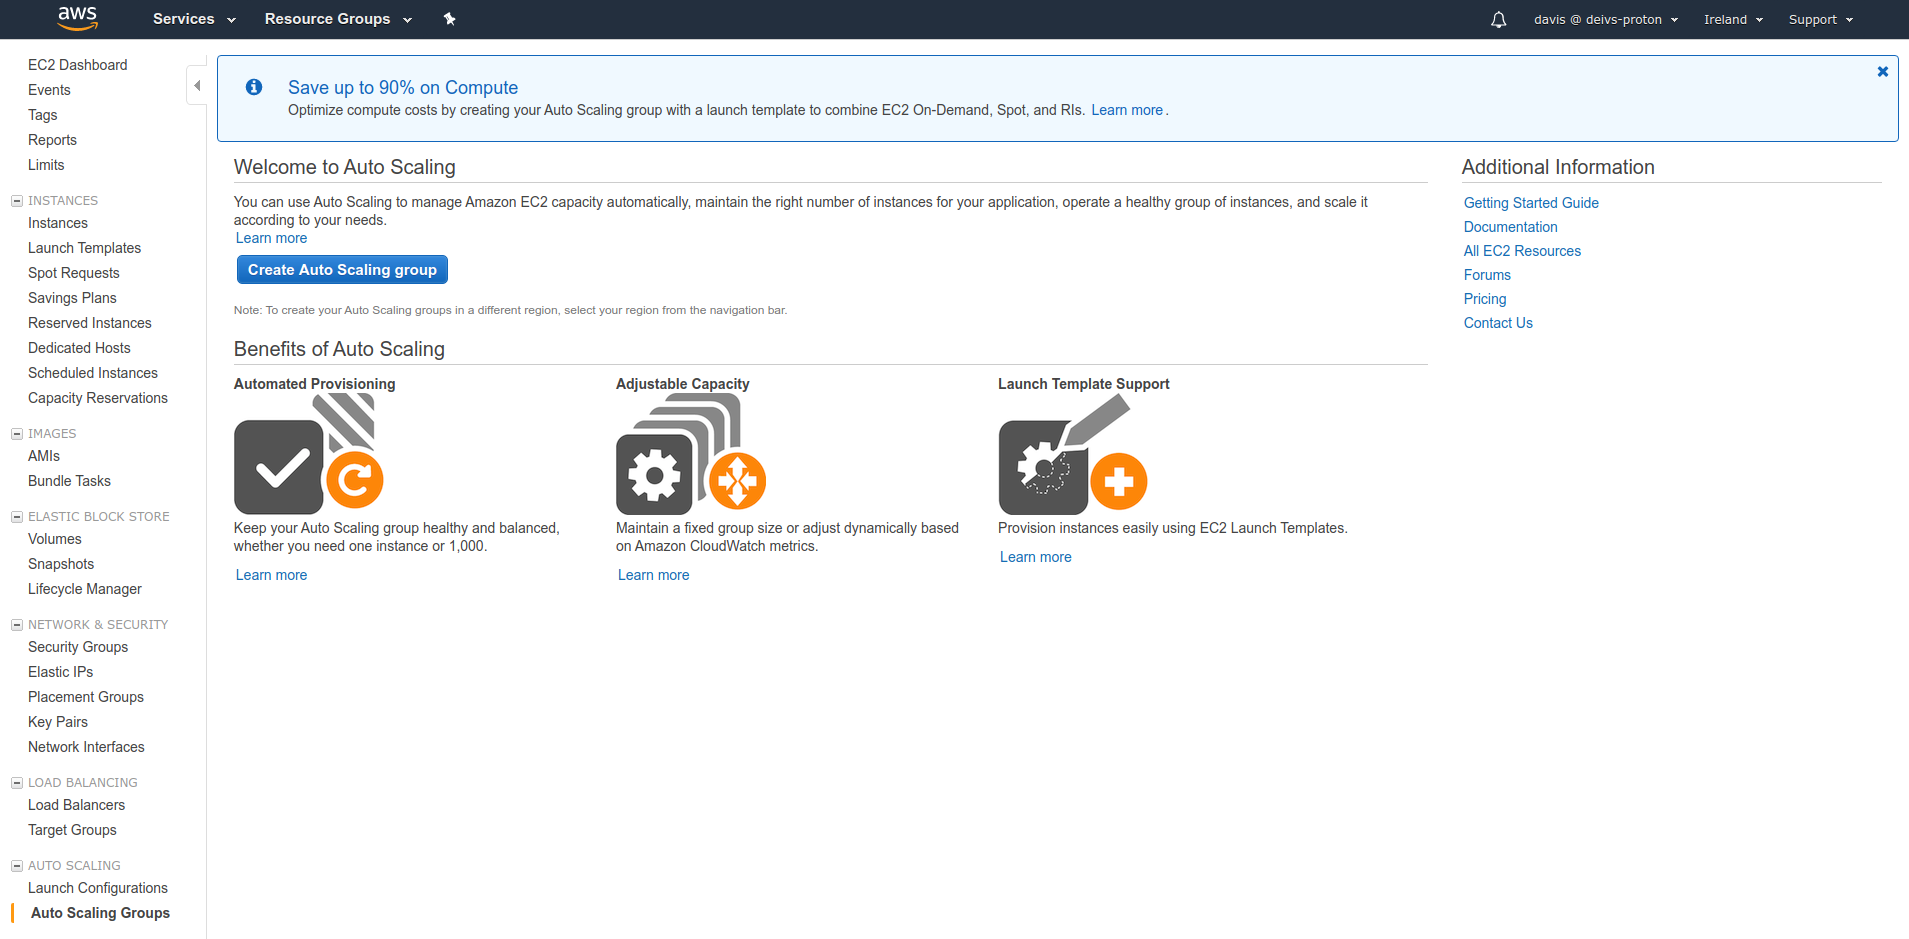Click Learn more under Adjustable Capacity
This screenshot has width=1909, height=939.
pyautogui.click(x=653, y=575)
